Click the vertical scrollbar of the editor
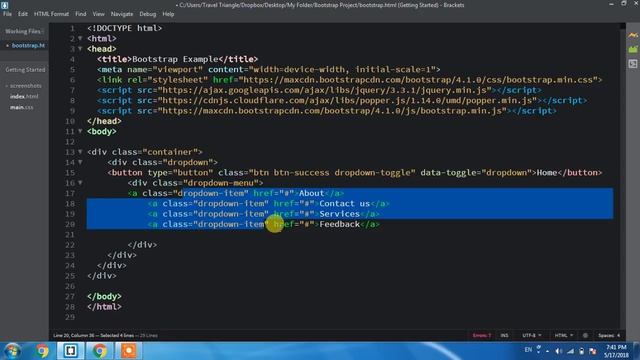 [622, 176]
